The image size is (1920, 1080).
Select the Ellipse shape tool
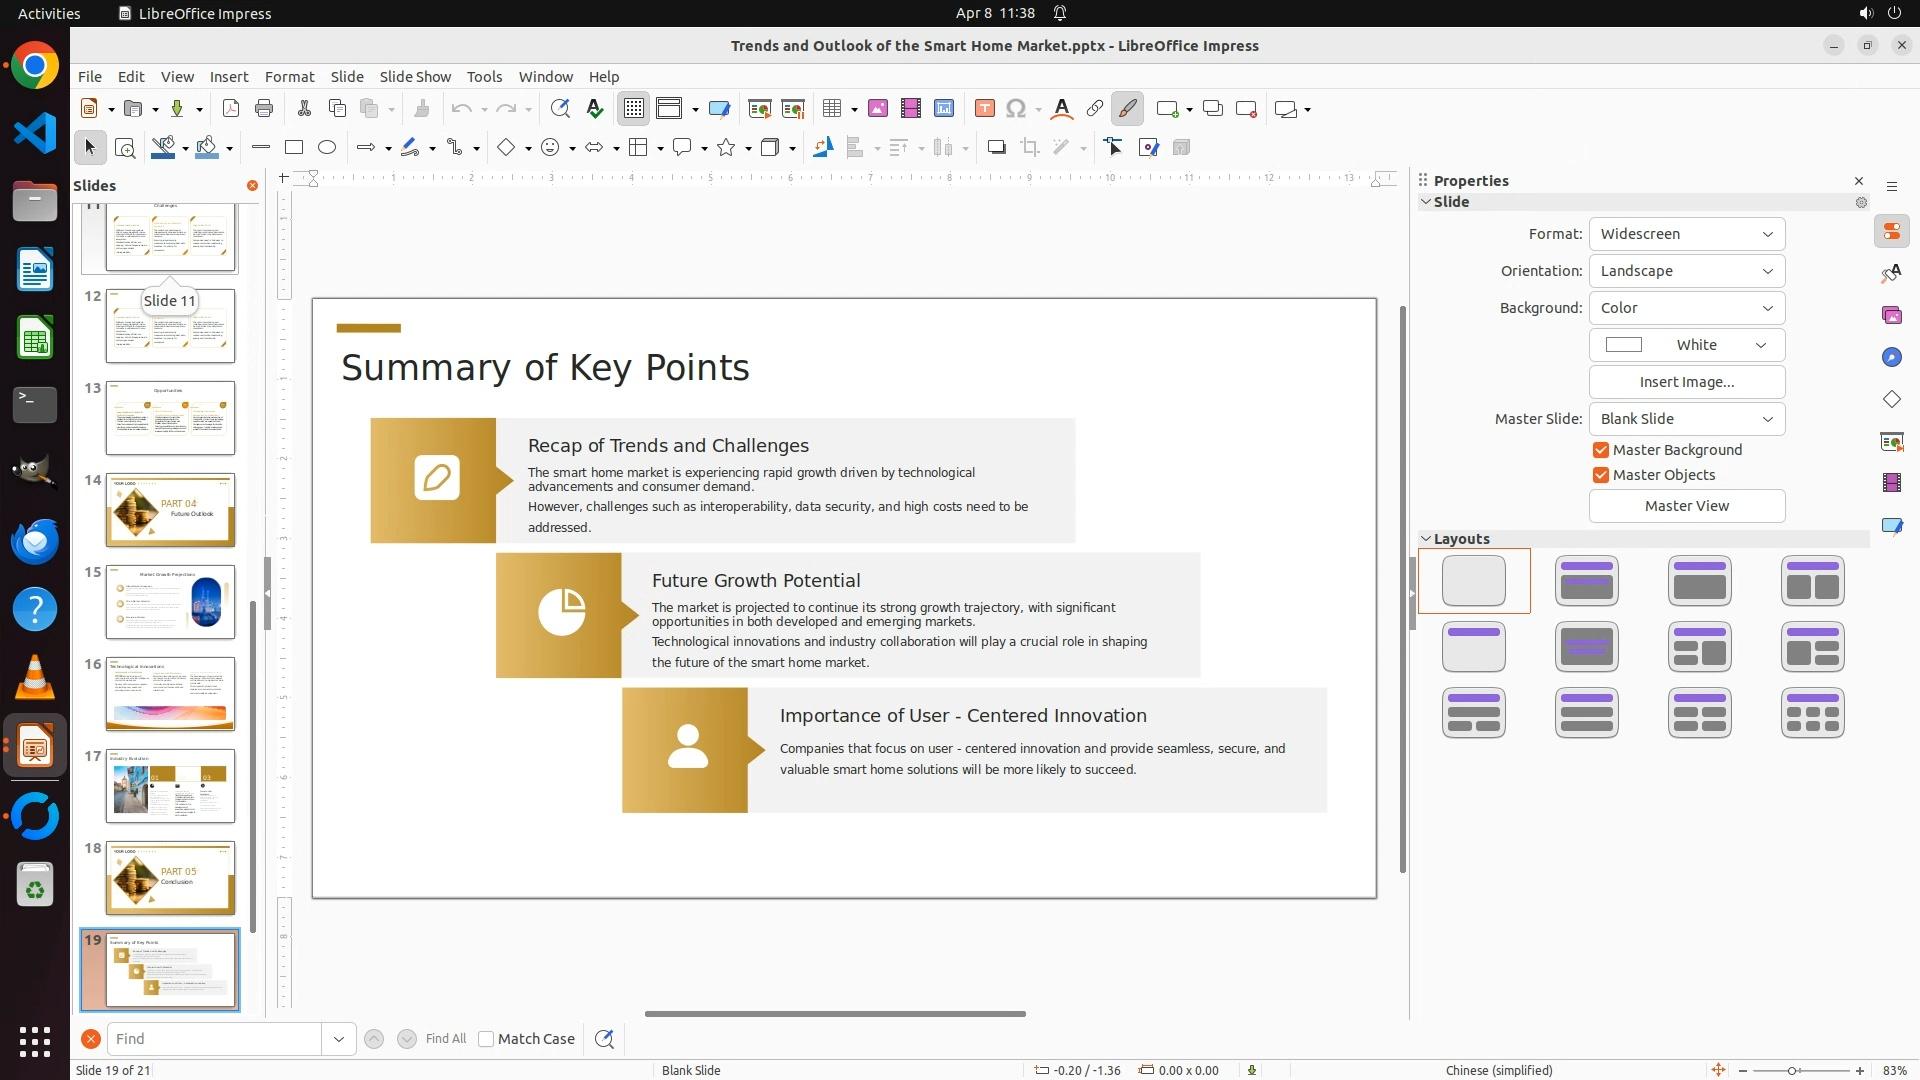pos(327,148)
